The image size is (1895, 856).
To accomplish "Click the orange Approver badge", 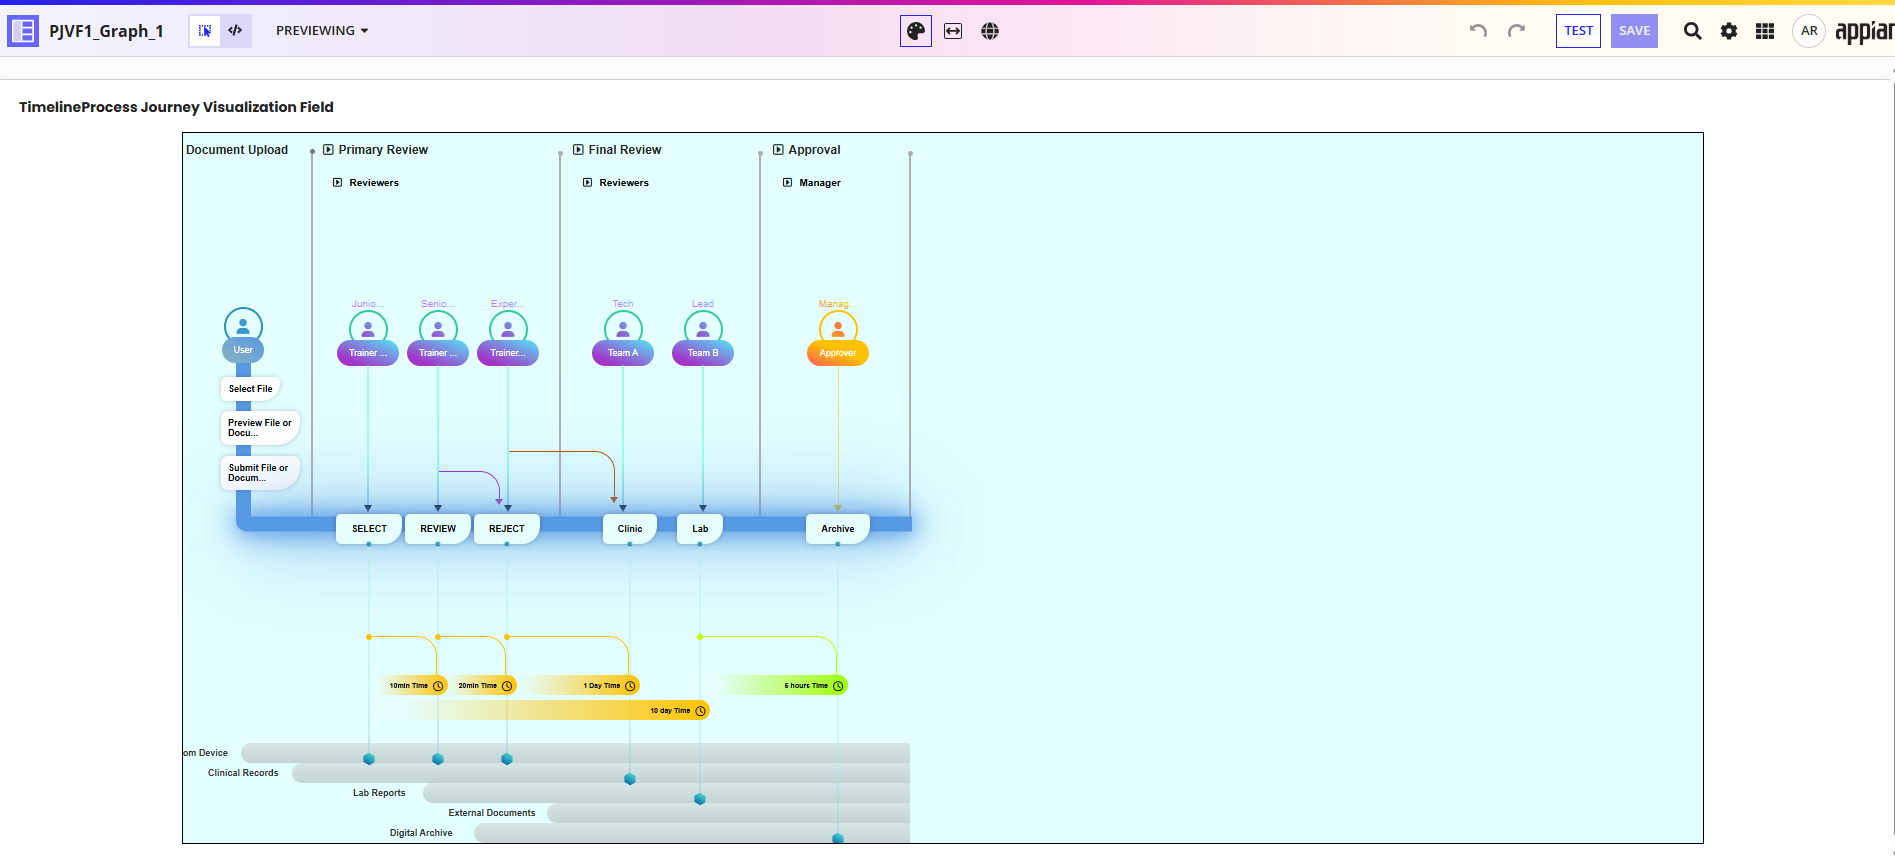I will click(x=838, y=353).
